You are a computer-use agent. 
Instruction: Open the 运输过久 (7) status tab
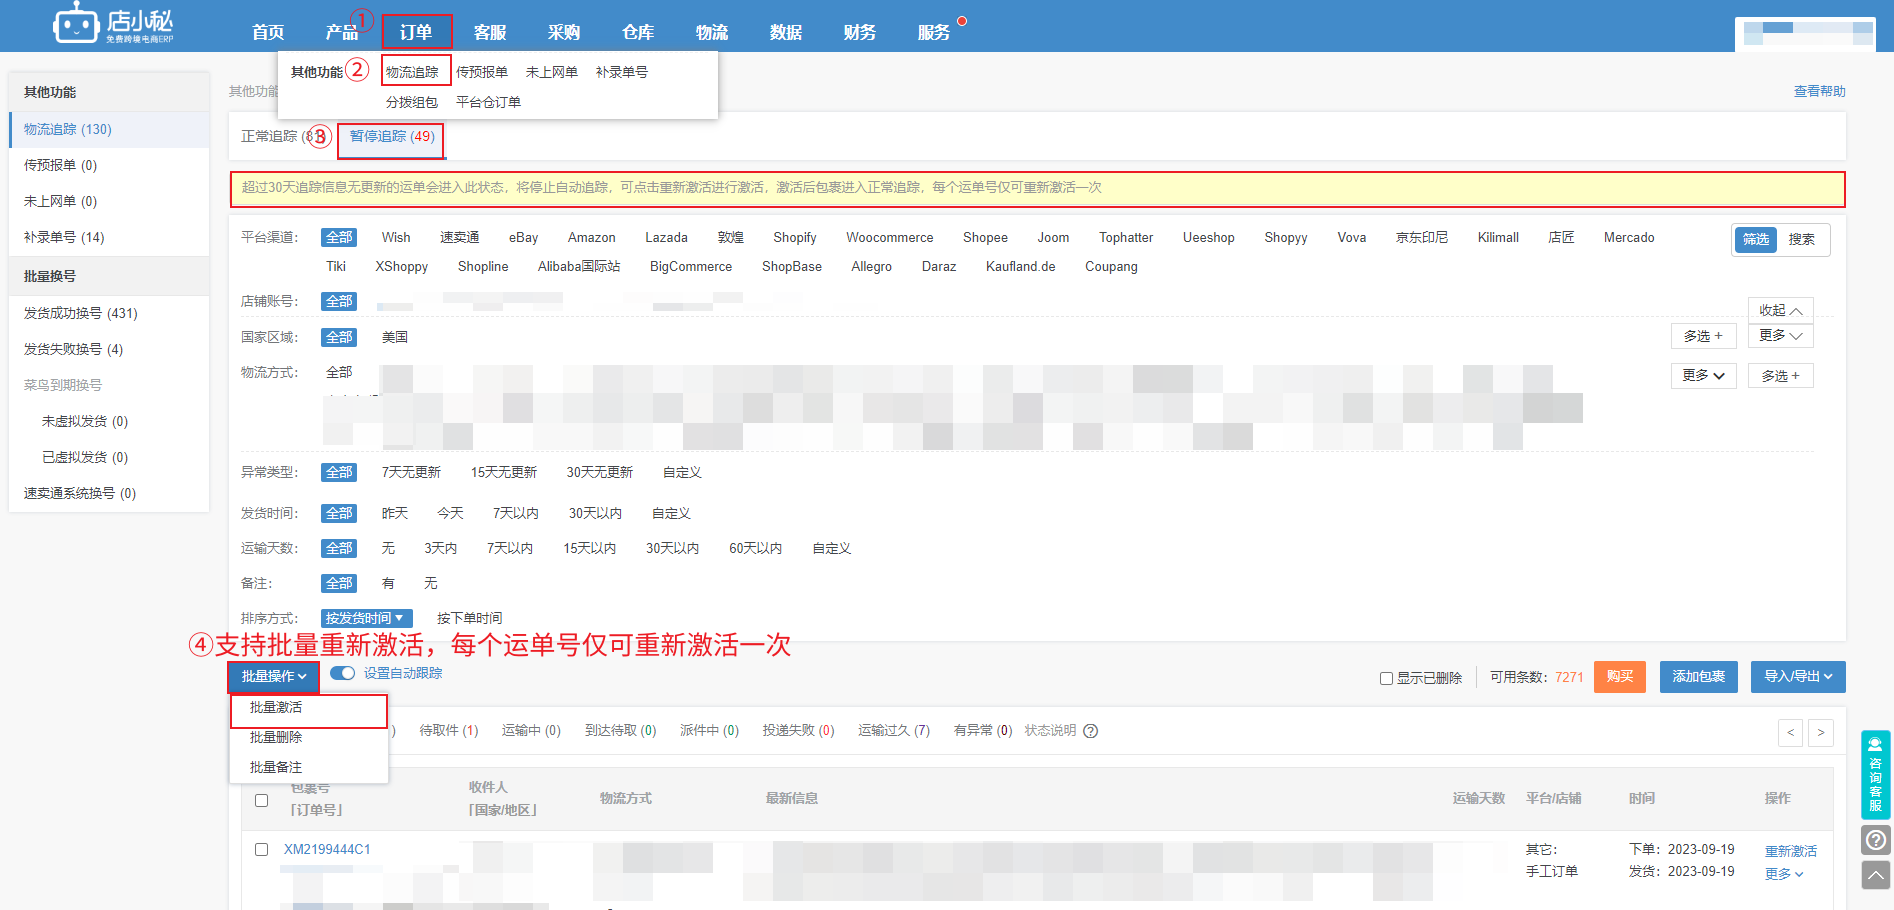coord(894,731)
